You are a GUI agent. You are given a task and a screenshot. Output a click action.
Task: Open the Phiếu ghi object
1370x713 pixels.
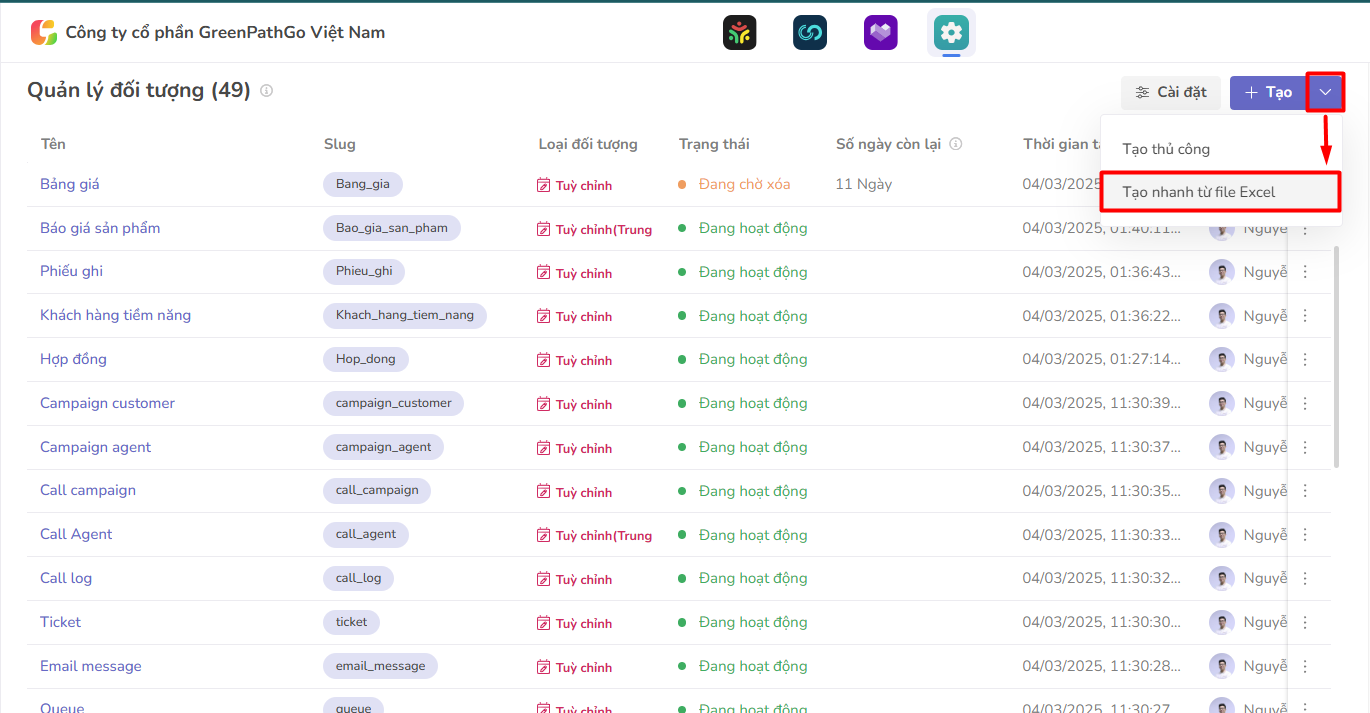[x=71, y=271]
